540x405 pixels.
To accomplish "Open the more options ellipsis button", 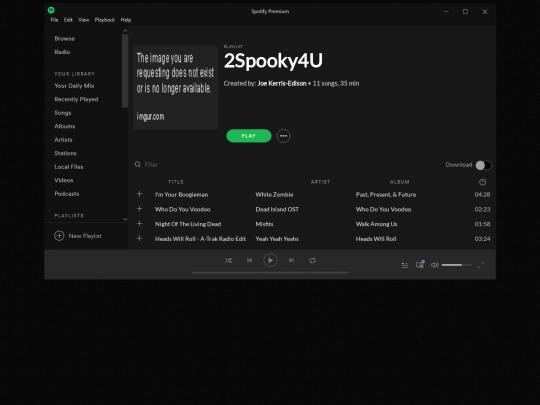I will click(283, 136).
